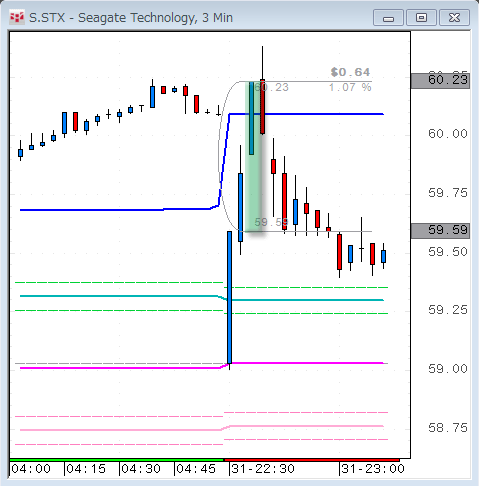The image size is (479, 486).
Task: Click the $0.64 measurement label
Action: (350, 72)
